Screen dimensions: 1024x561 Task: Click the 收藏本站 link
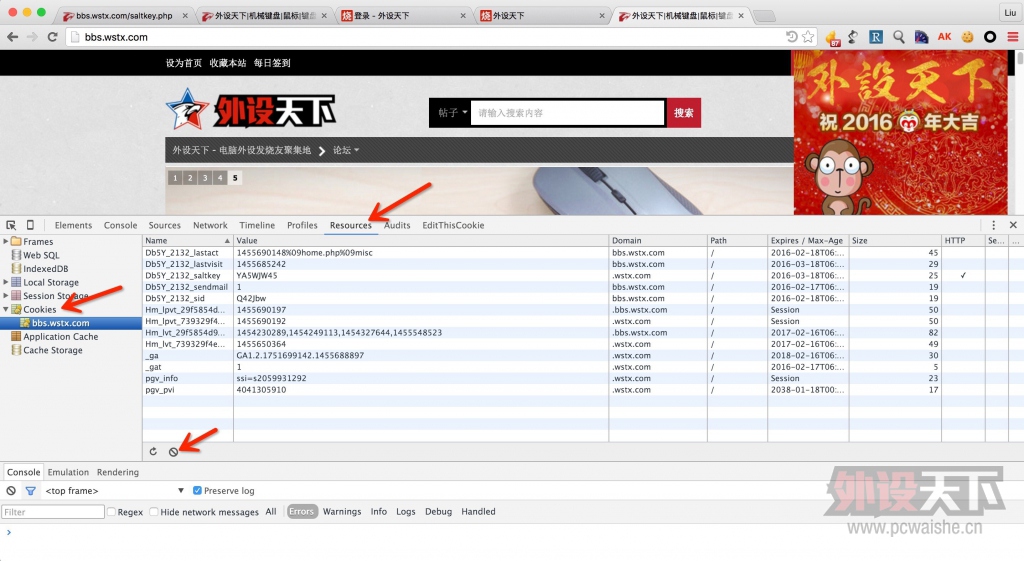pyautogui.click(x=228, y=63)
